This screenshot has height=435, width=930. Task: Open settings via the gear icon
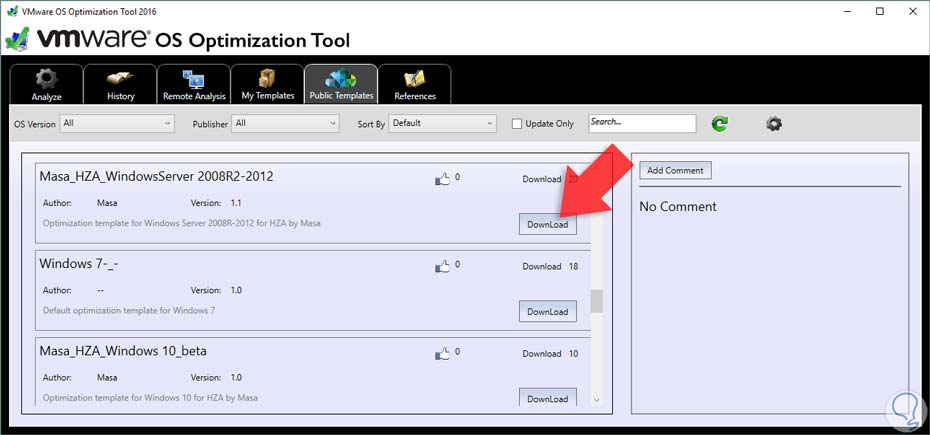(773, 123)
